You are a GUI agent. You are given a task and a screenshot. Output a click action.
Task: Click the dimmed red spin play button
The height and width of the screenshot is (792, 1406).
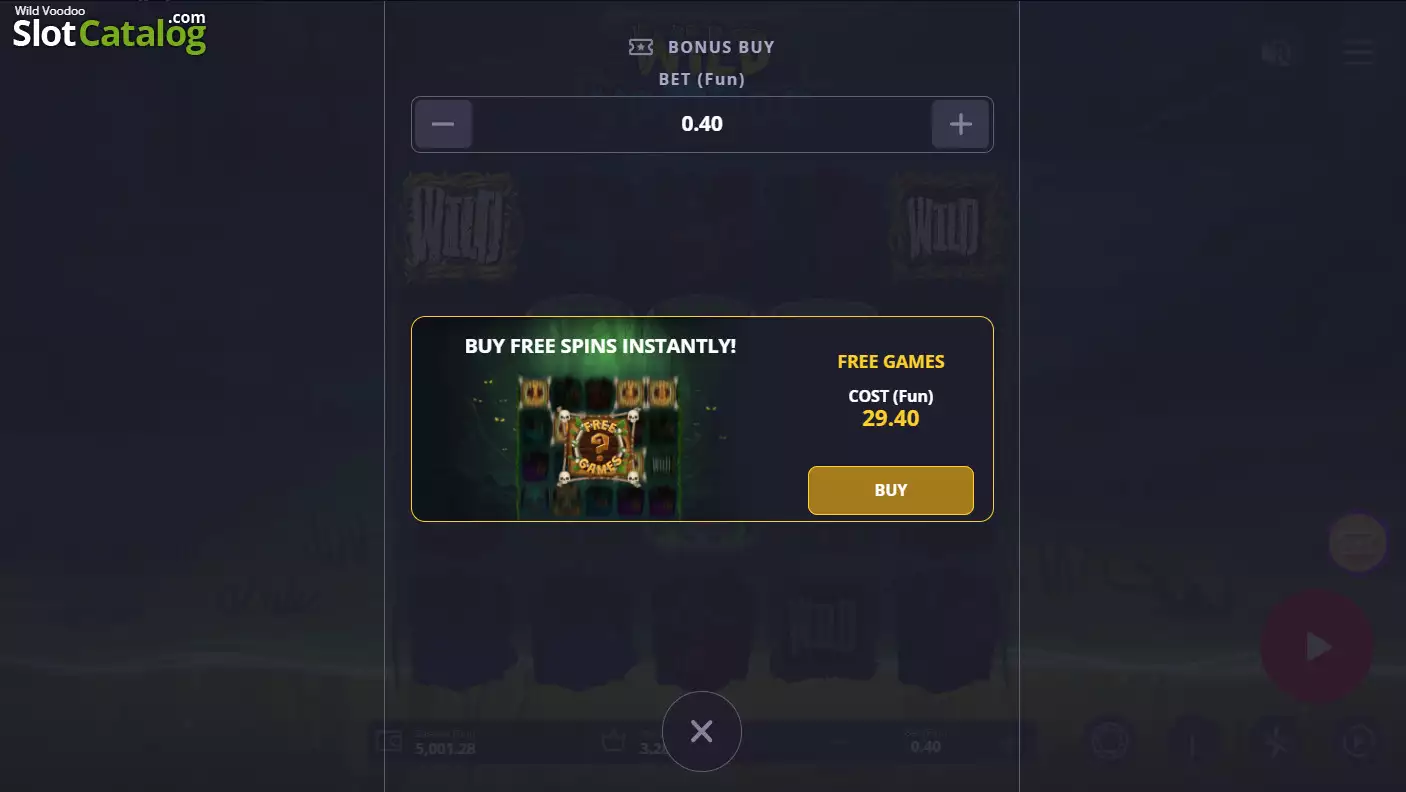[1317, 647]
